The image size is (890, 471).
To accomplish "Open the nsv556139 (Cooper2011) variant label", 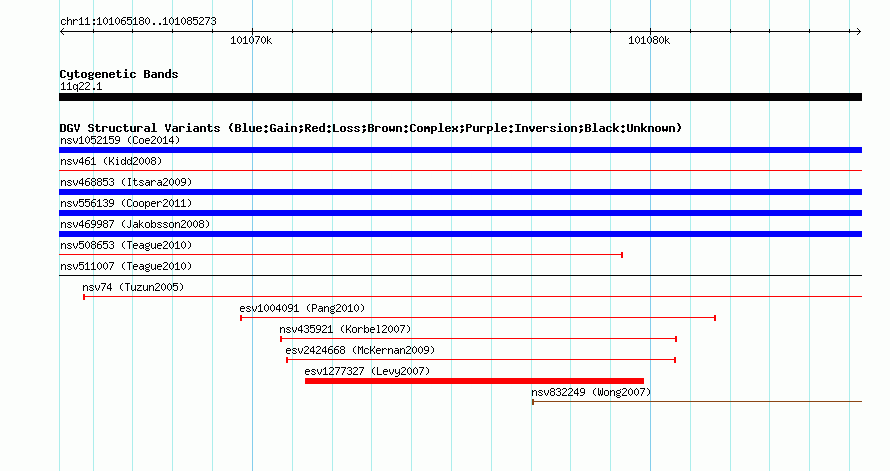I will [x=126, y=203].
